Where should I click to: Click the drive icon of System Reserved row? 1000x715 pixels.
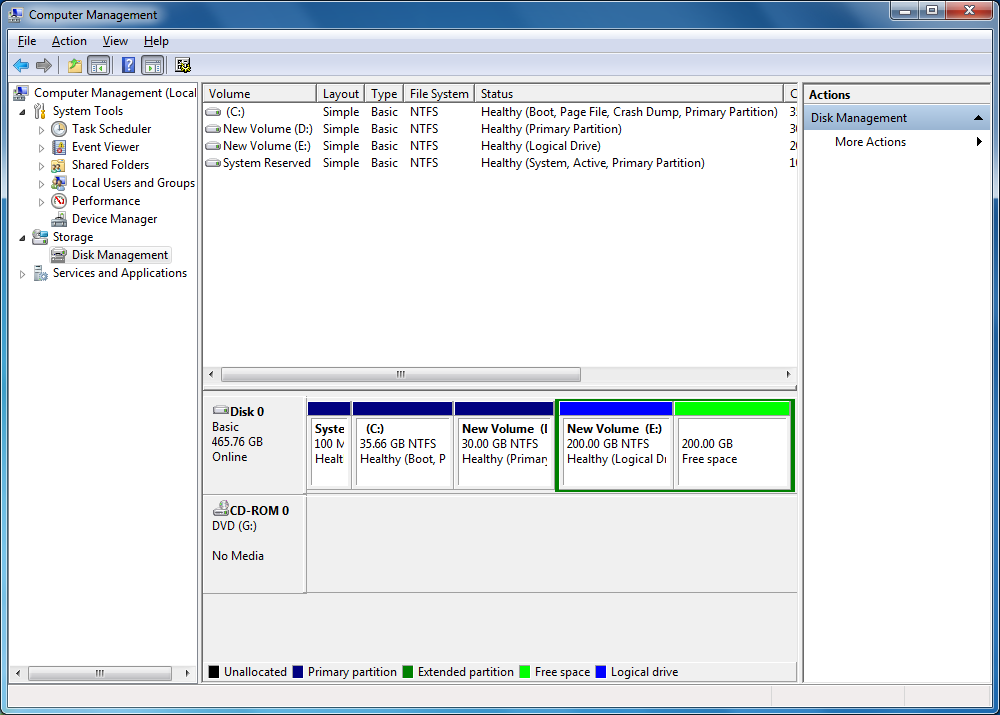[x=213, y=163]
